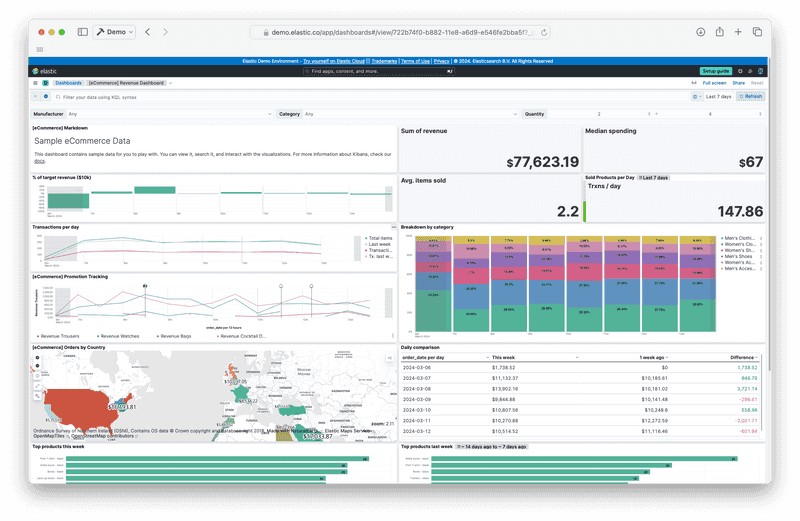Click the Elastic logo in the header
This screenshot has height=521, width=800.
[x=46, y=72]
